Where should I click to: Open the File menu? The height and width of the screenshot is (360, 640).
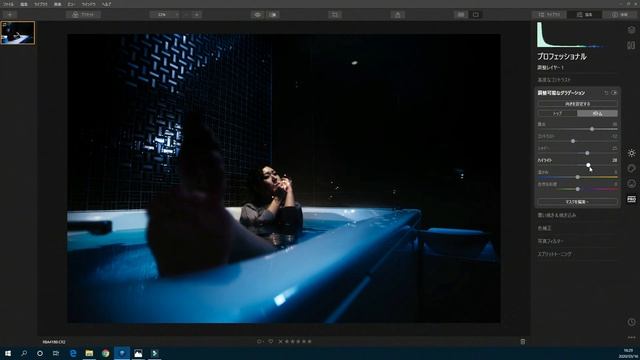click(8, 4)
